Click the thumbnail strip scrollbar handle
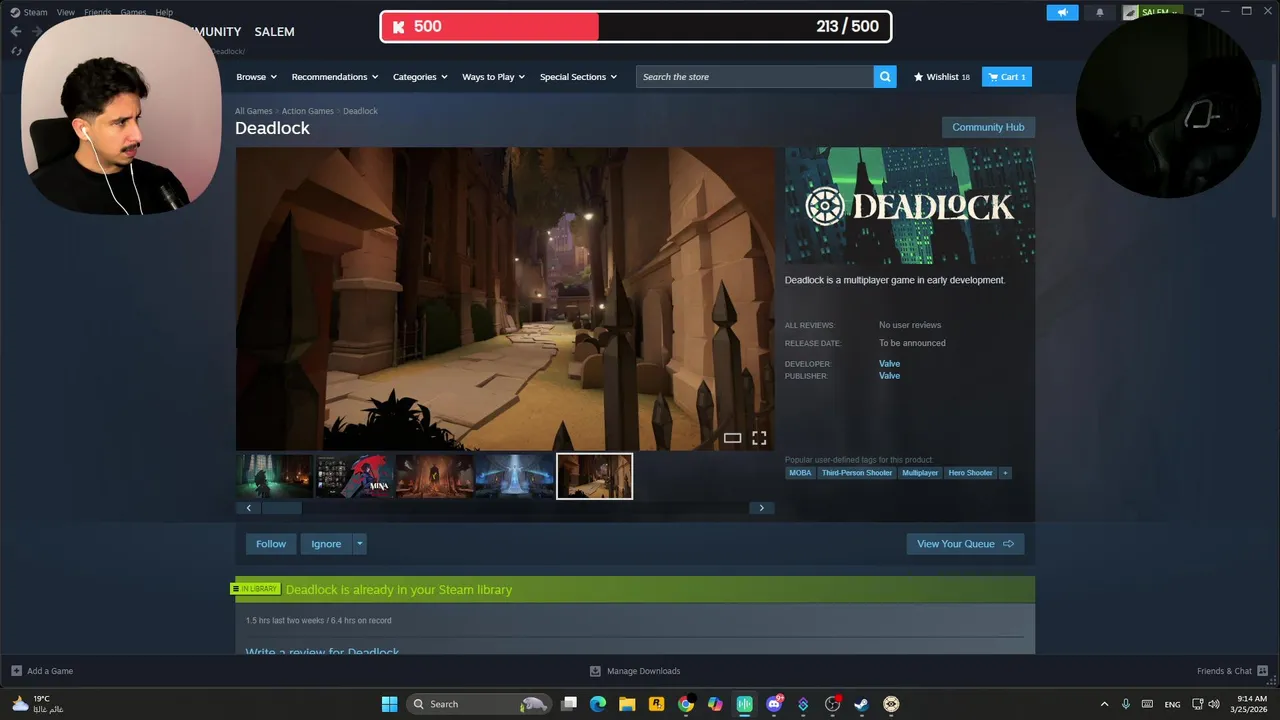Screen dimensions: 1280x720 (281, 508)
